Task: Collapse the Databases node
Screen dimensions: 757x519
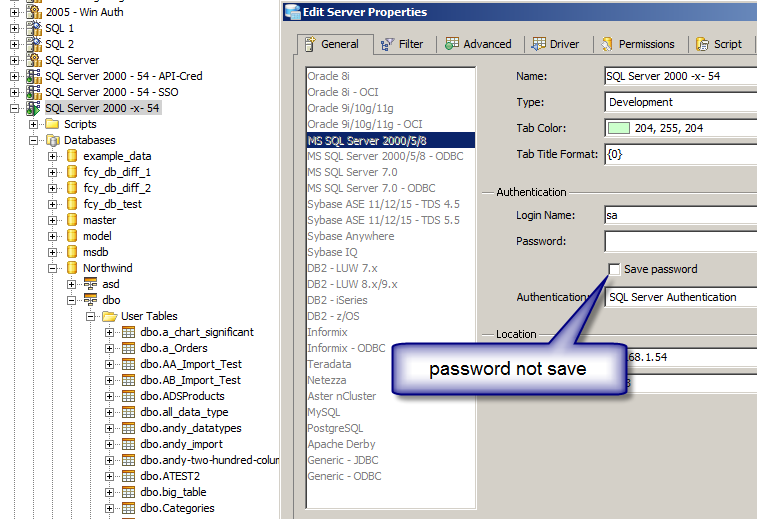Action: click(33, 140)
